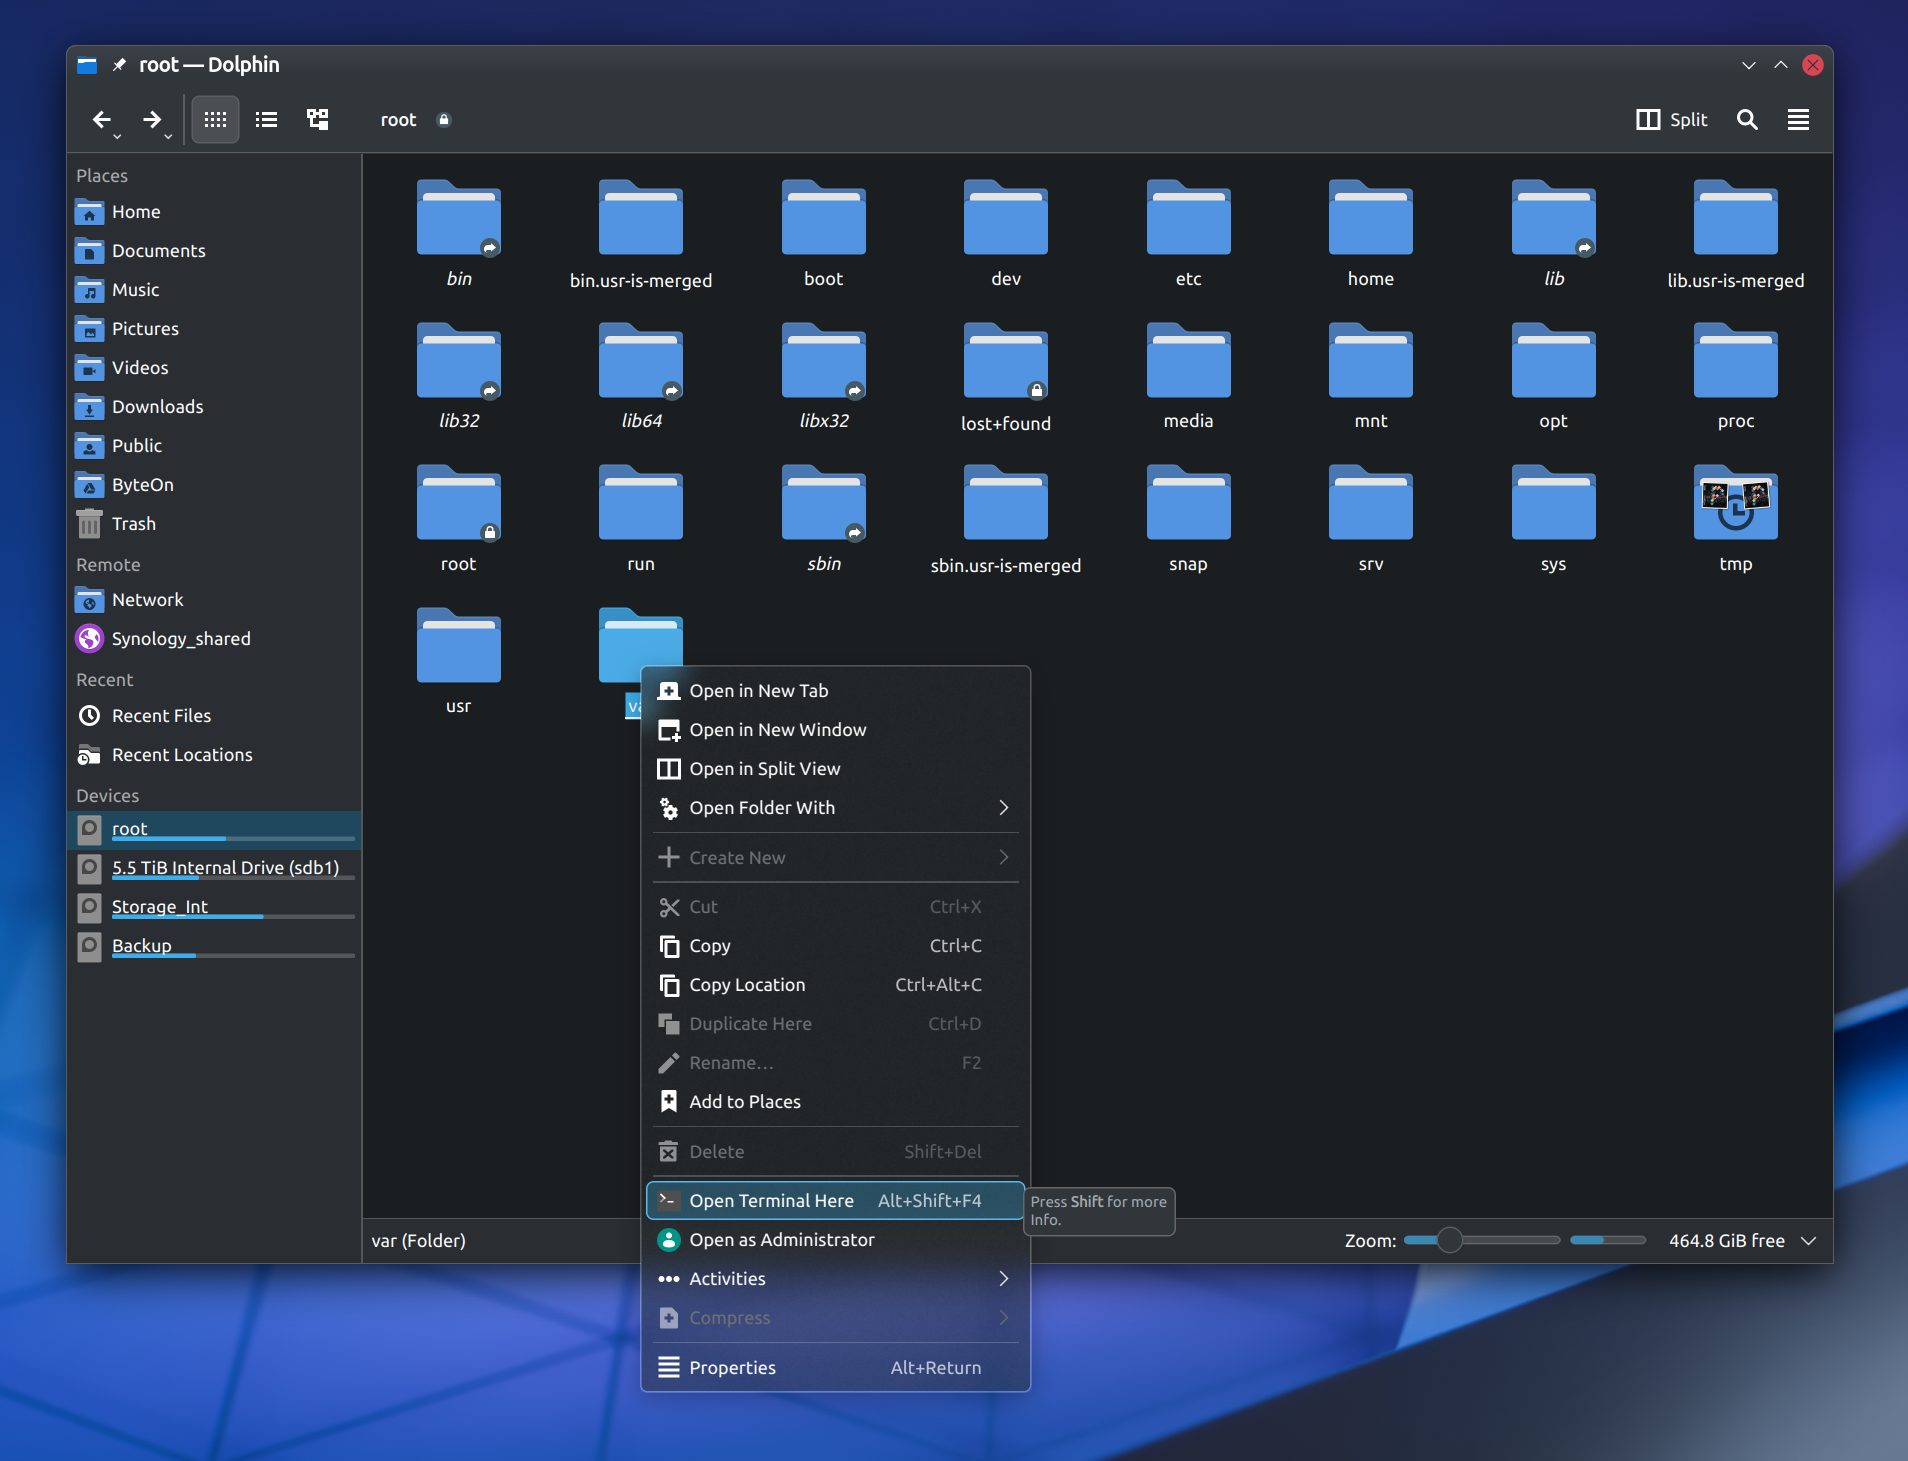Image resolution: width=1908 pixels, height=1461 pixels.
Task: Select Synology_shared remote location
Action: pyautogui.click(x=180, y=639)
